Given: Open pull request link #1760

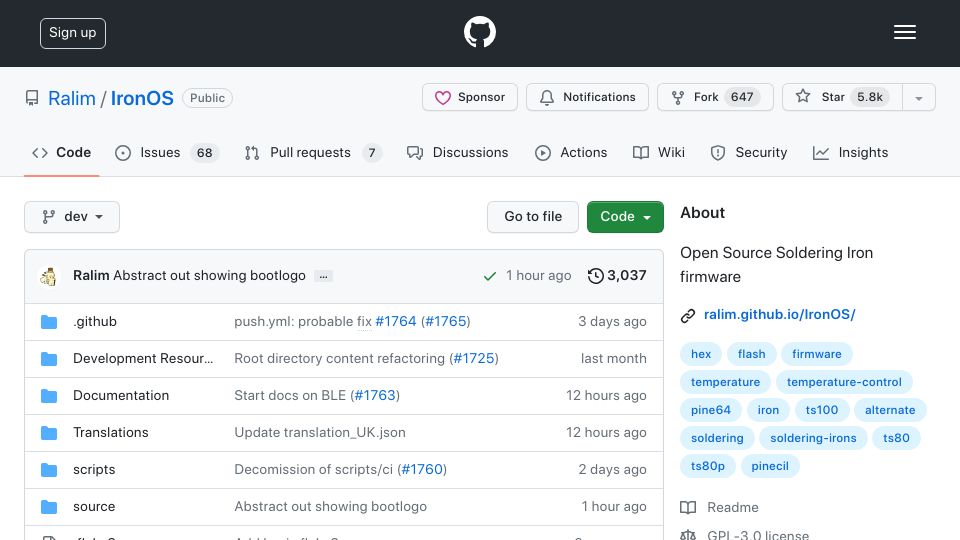Looking at the screenshot, I should 422,470.
